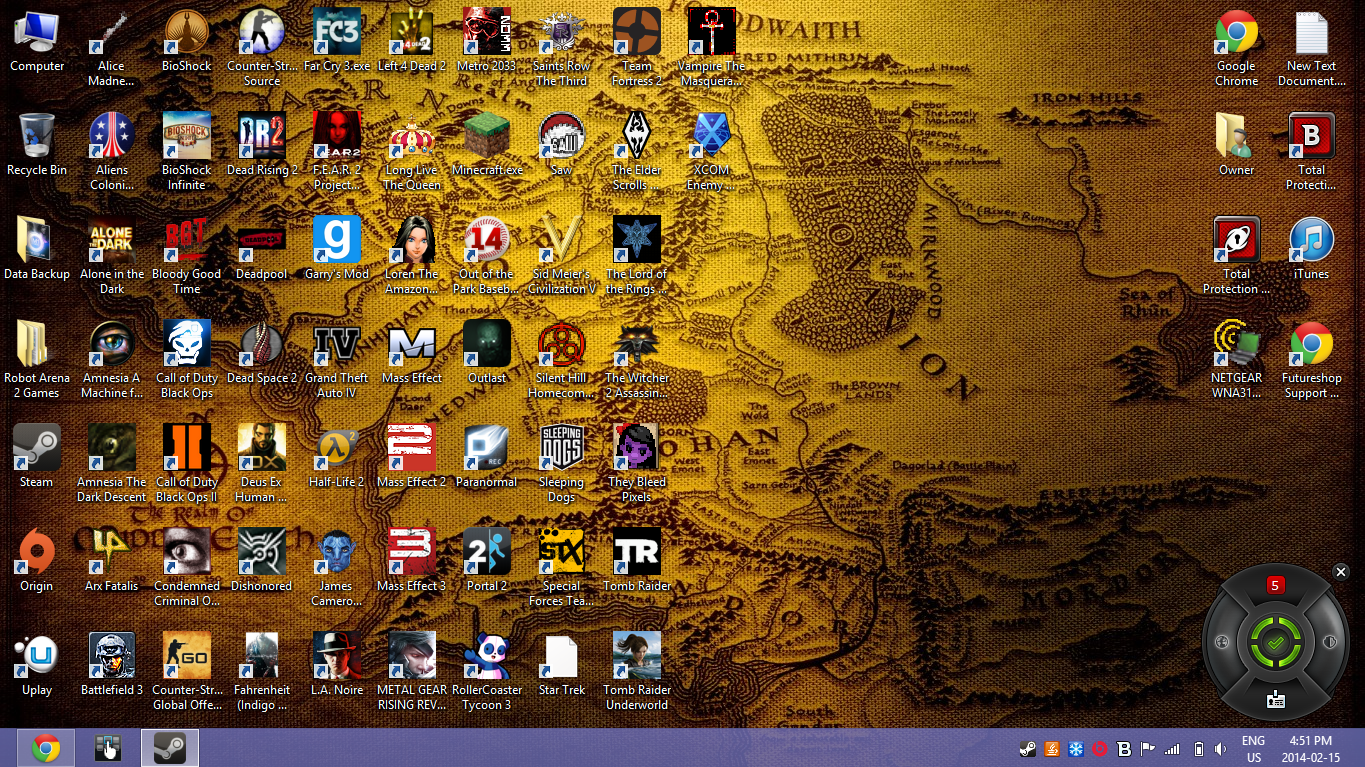
Task: Open the XCOM Enemy shortcut
Action: [x=712, y=151]
